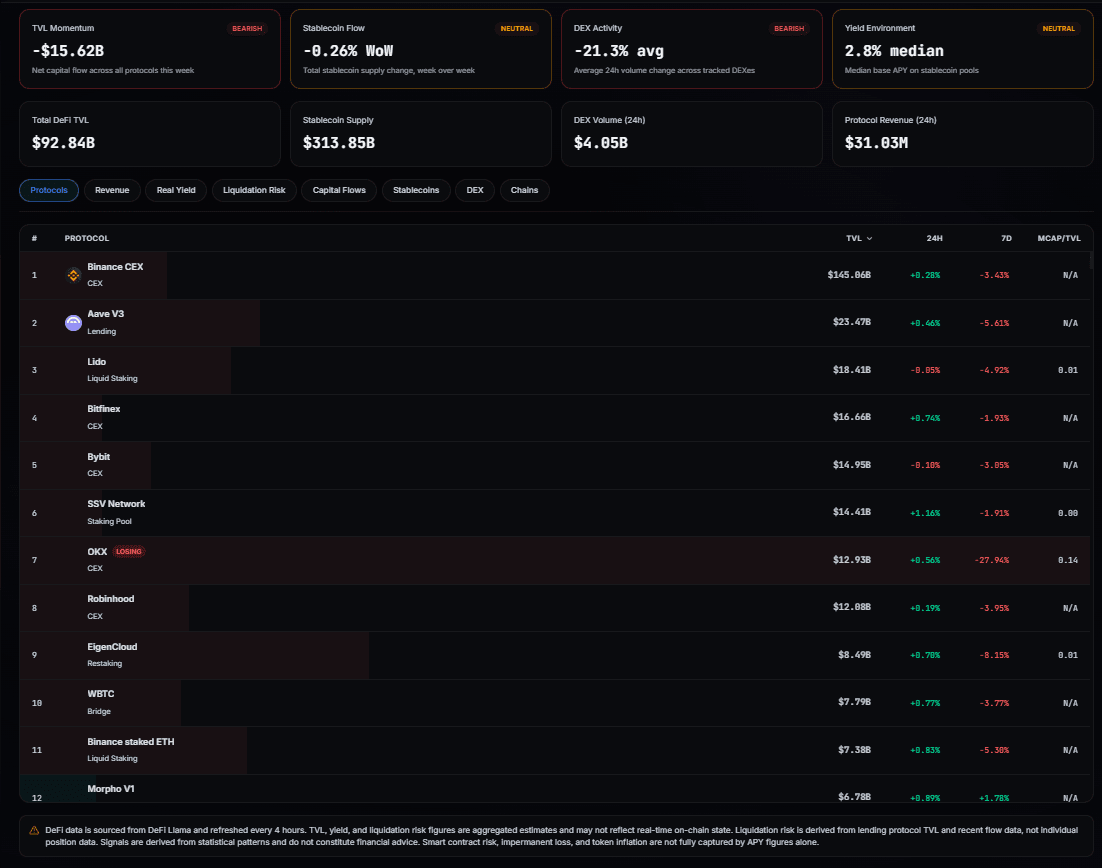Open the Chains tab
This screenshot has height=868, width=1102.
(524, 190)
